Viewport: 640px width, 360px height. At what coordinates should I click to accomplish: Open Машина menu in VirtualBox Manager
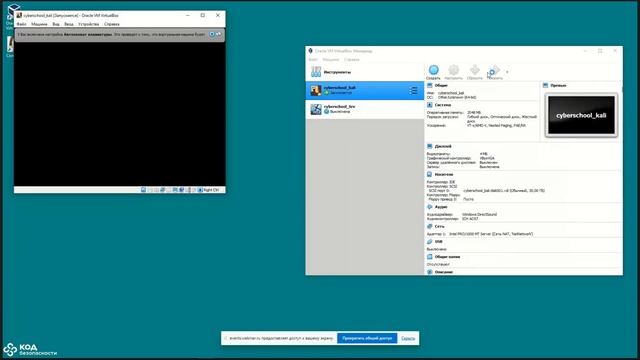(331, 60)
